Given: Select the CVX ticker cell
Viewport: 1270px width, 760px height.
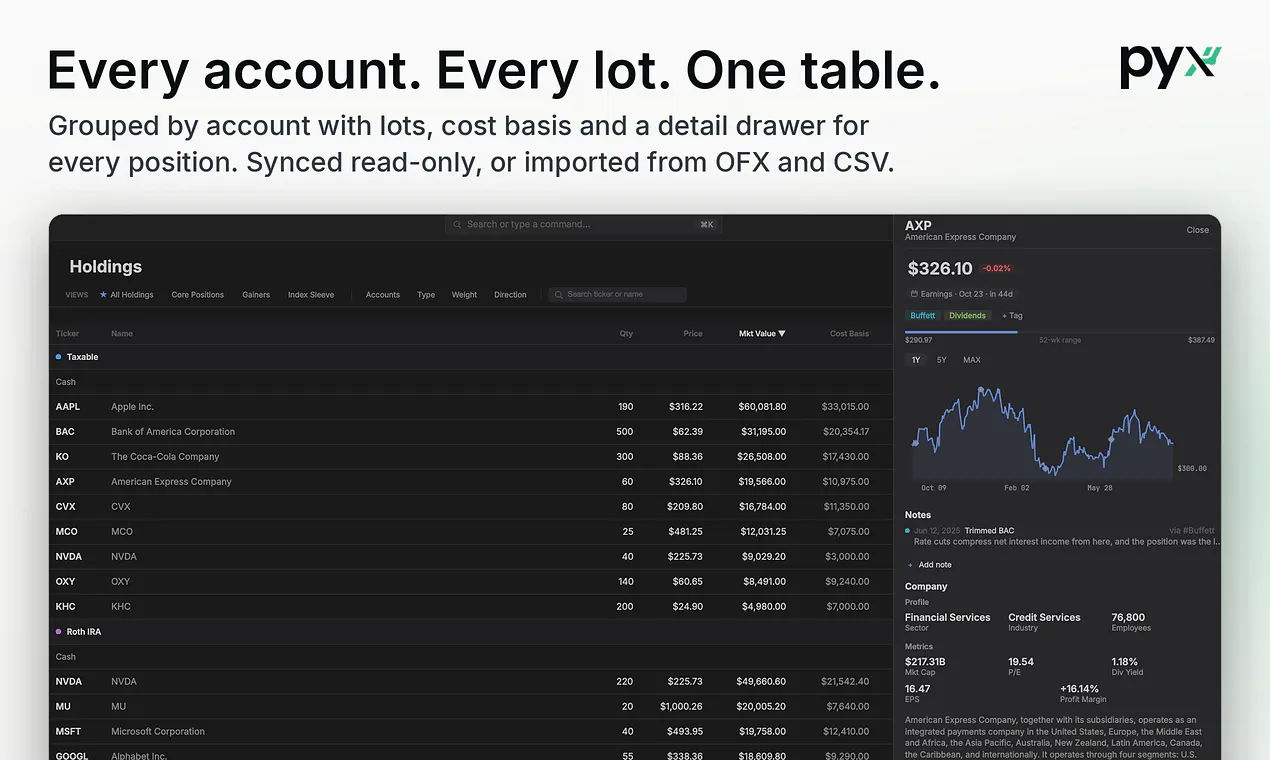Looking at the screenshot, I should [66, 507].
